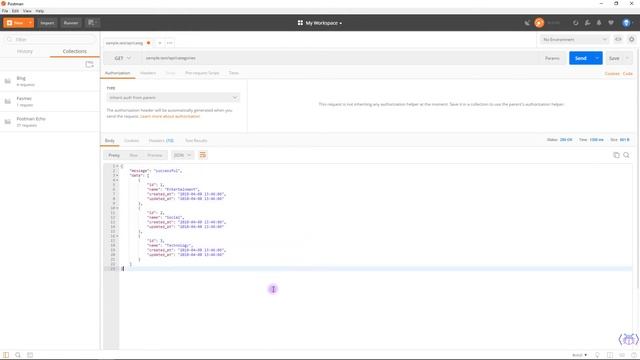
Task: Select the Raw response view
Action: pos(133,155)
